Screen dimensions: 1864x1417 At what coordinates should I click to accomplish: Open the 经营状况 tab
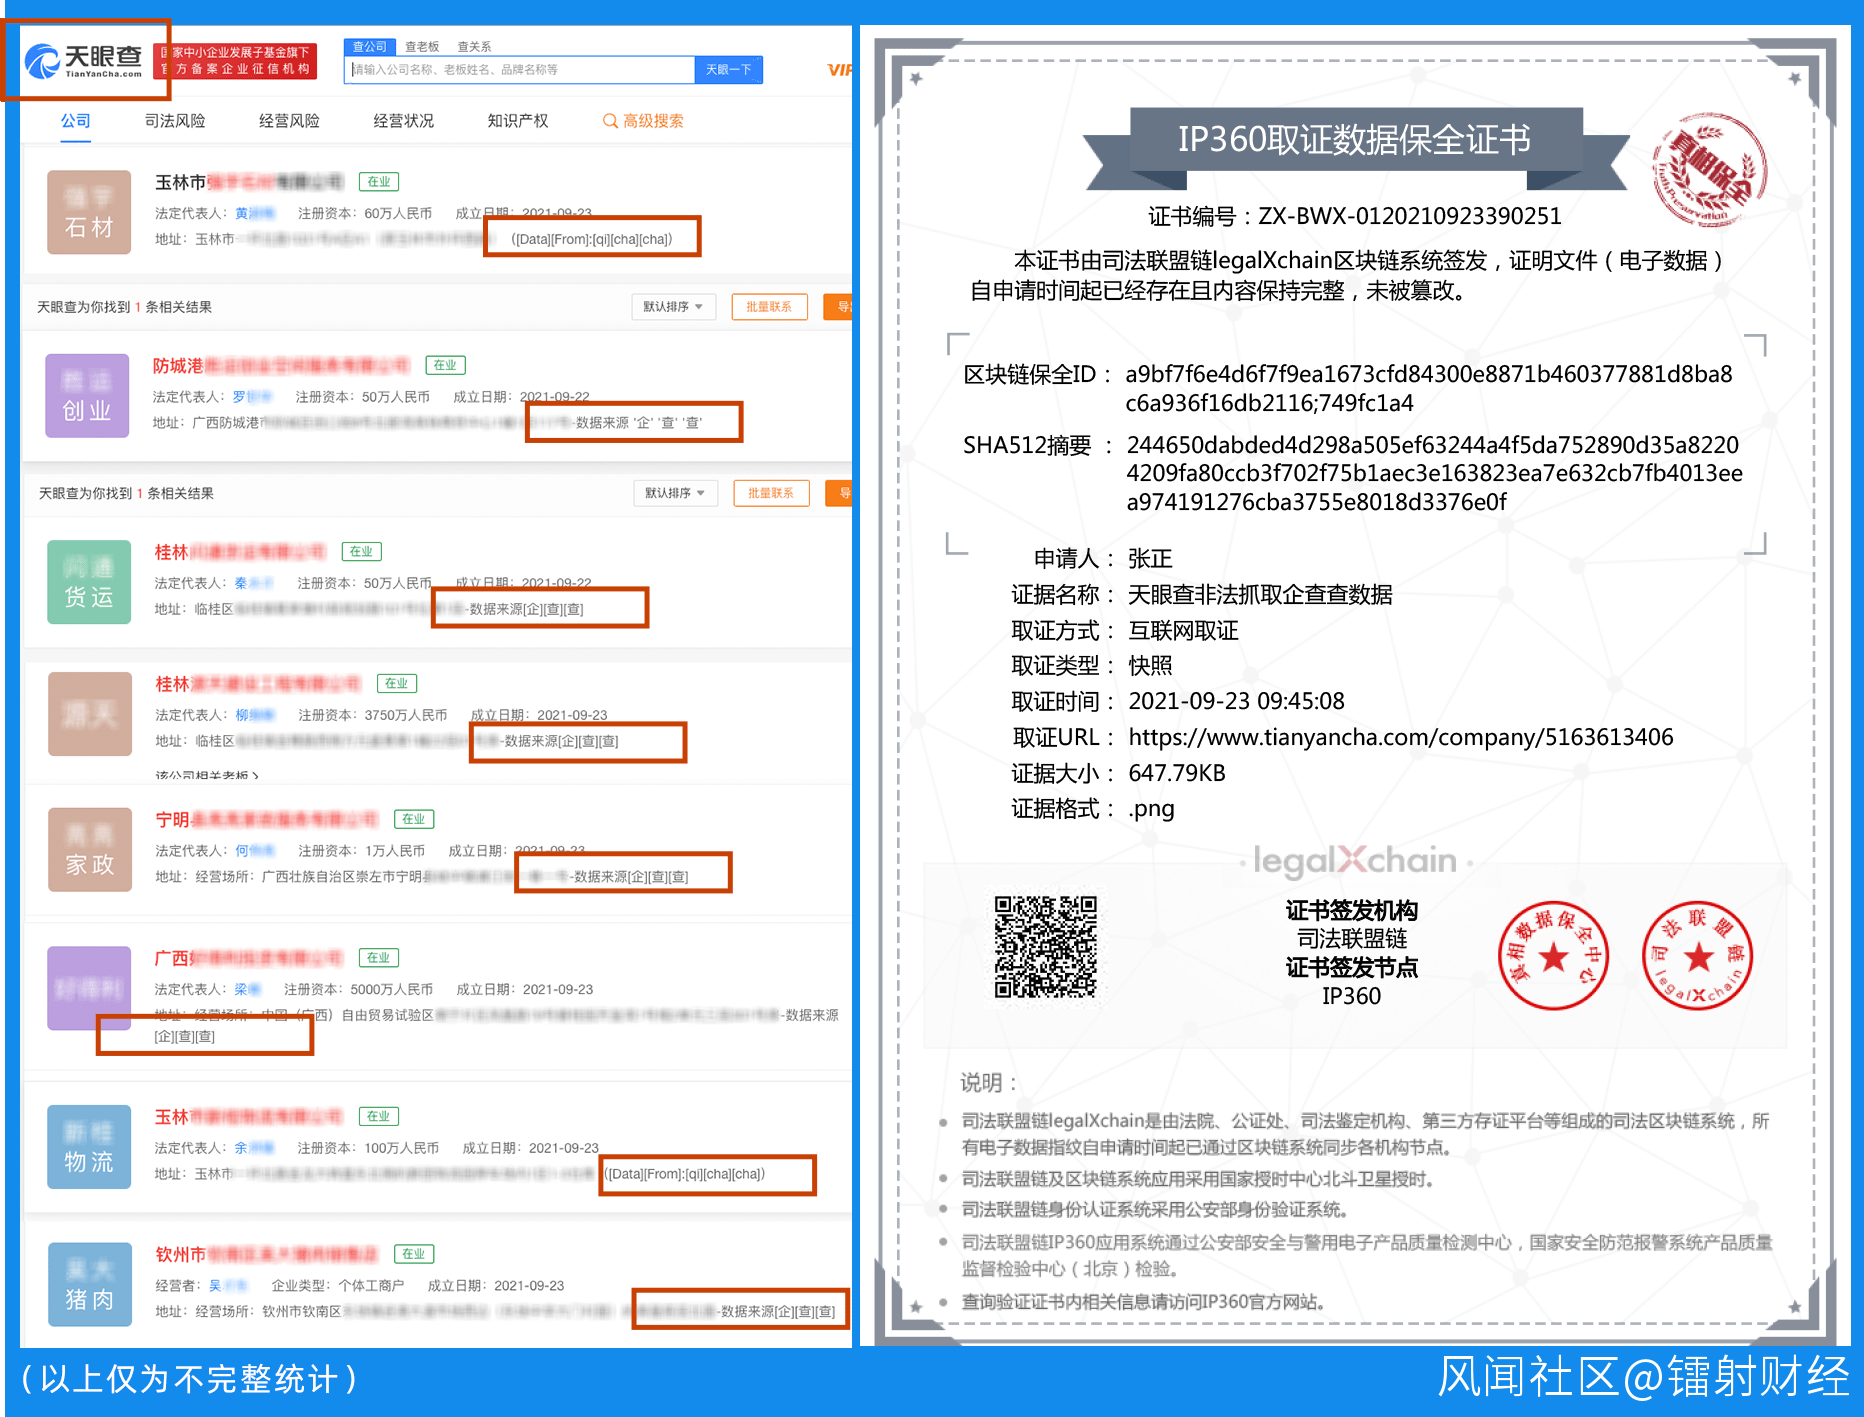(x=403, y=121)
